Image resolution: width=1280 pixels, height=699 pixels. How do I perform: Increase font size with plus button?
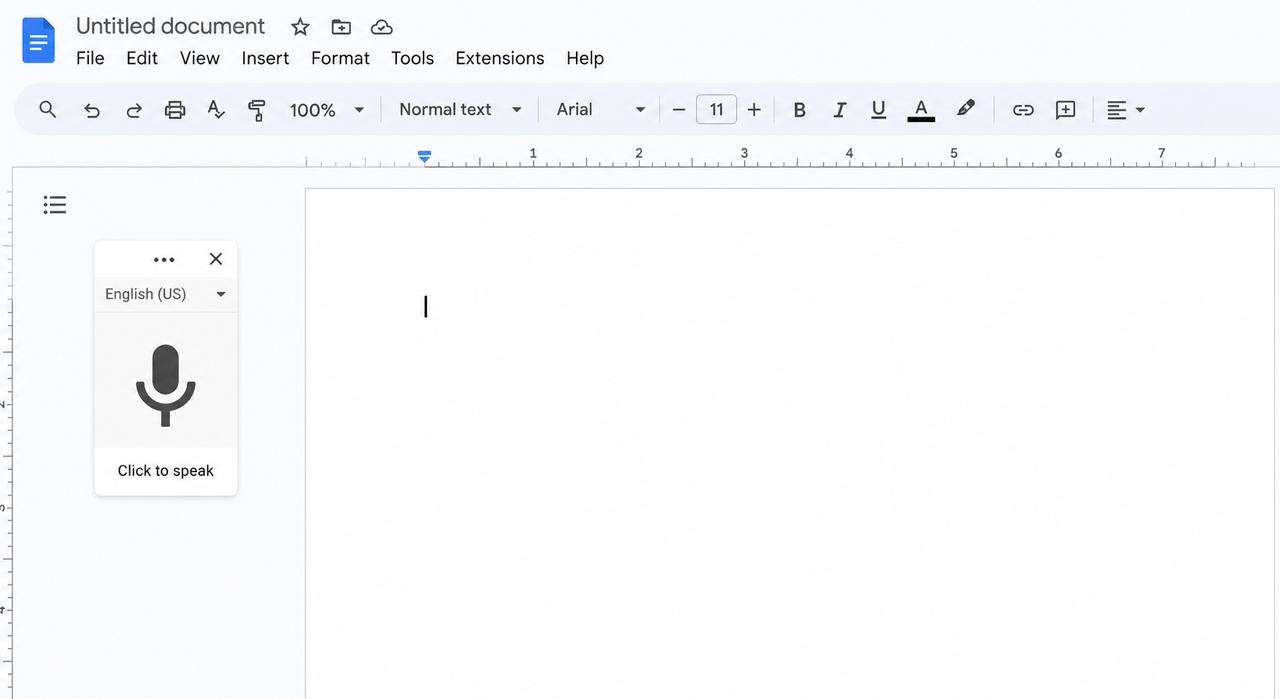coord(754,110)
